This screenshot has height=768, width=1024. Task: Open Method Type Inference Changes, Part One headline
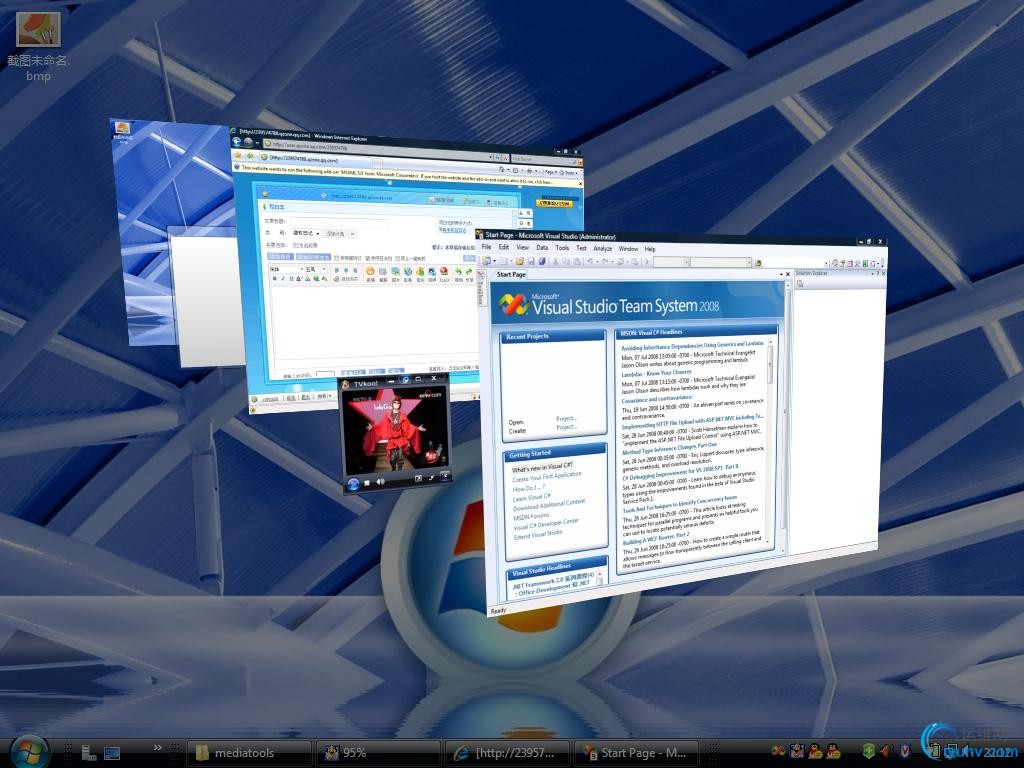pyautogui.click(x=669, y=448)
